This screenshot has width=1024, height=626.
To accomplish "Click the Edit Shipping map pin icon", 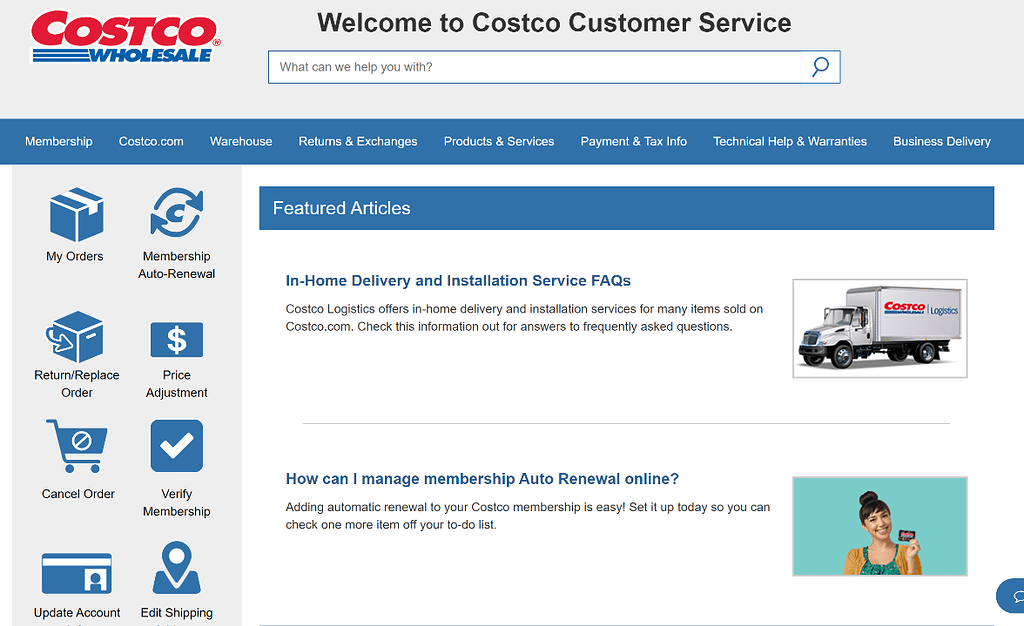I will click(x=176, y=567).
